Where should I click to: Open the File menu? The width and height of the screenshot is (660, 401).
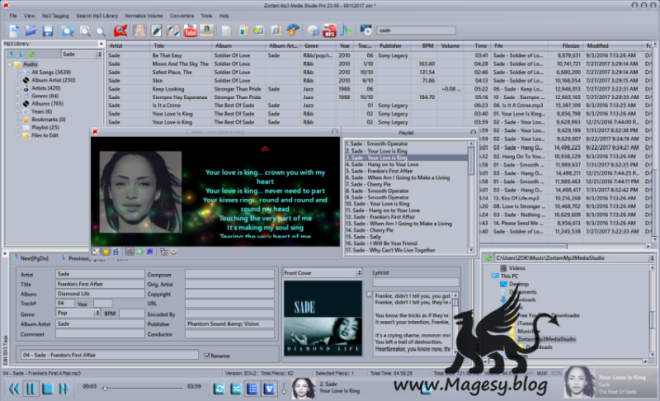pyautogui.click(x=13, y=16)
